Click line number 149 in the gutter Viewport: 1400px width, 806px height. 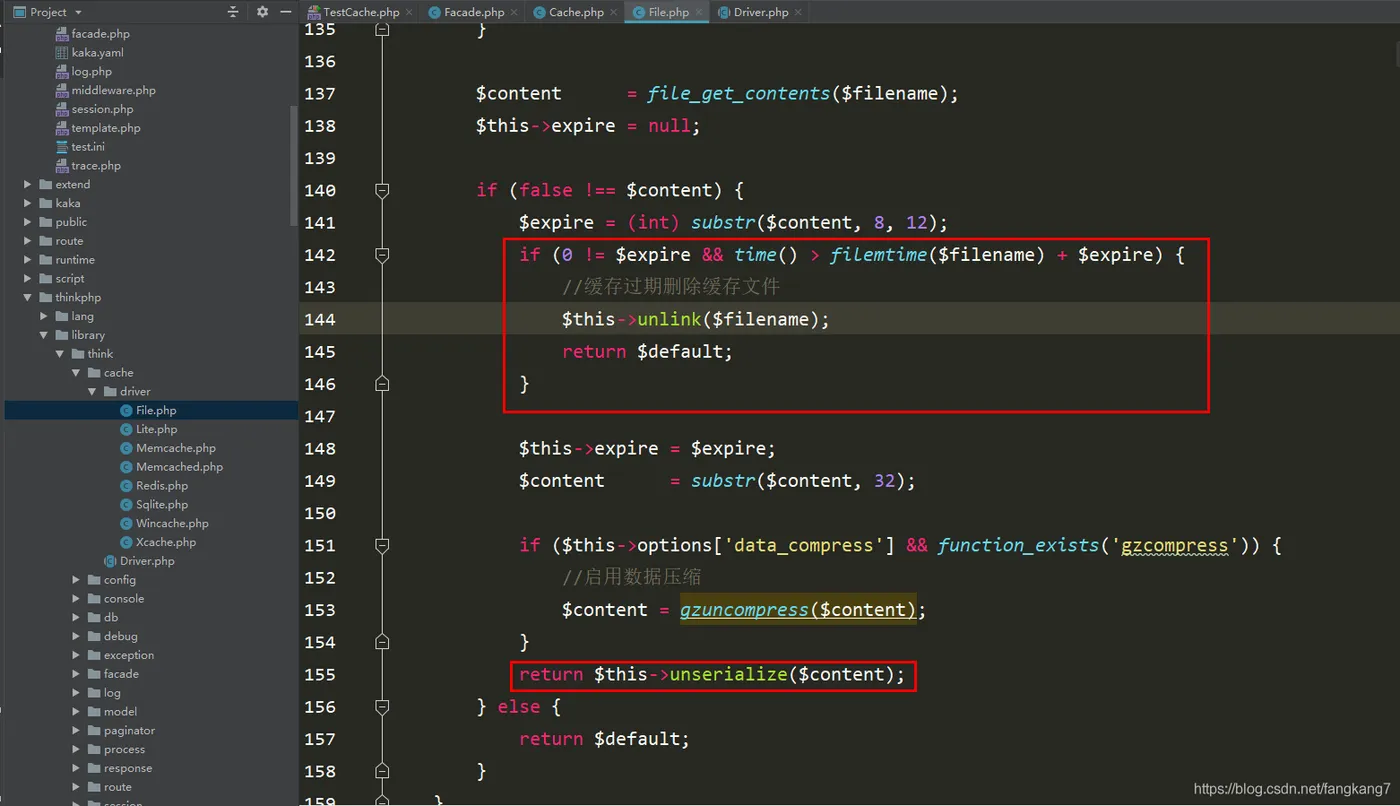coord(320,481)
